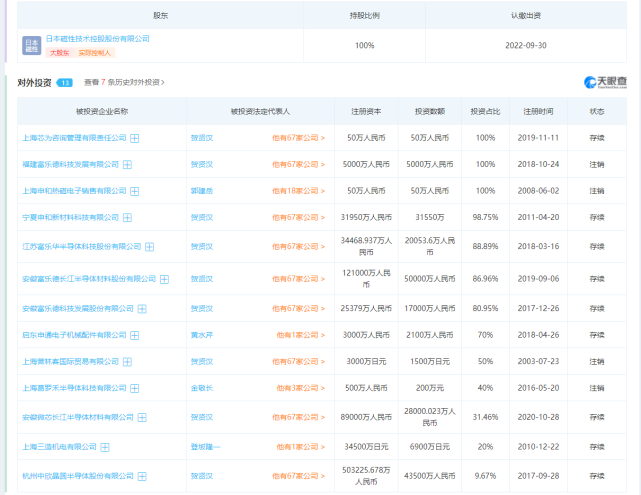The image size is (641, 495).
Task: Click plus icon beside 启东申通电子机械配件有限公司
Action: (134, 335)
